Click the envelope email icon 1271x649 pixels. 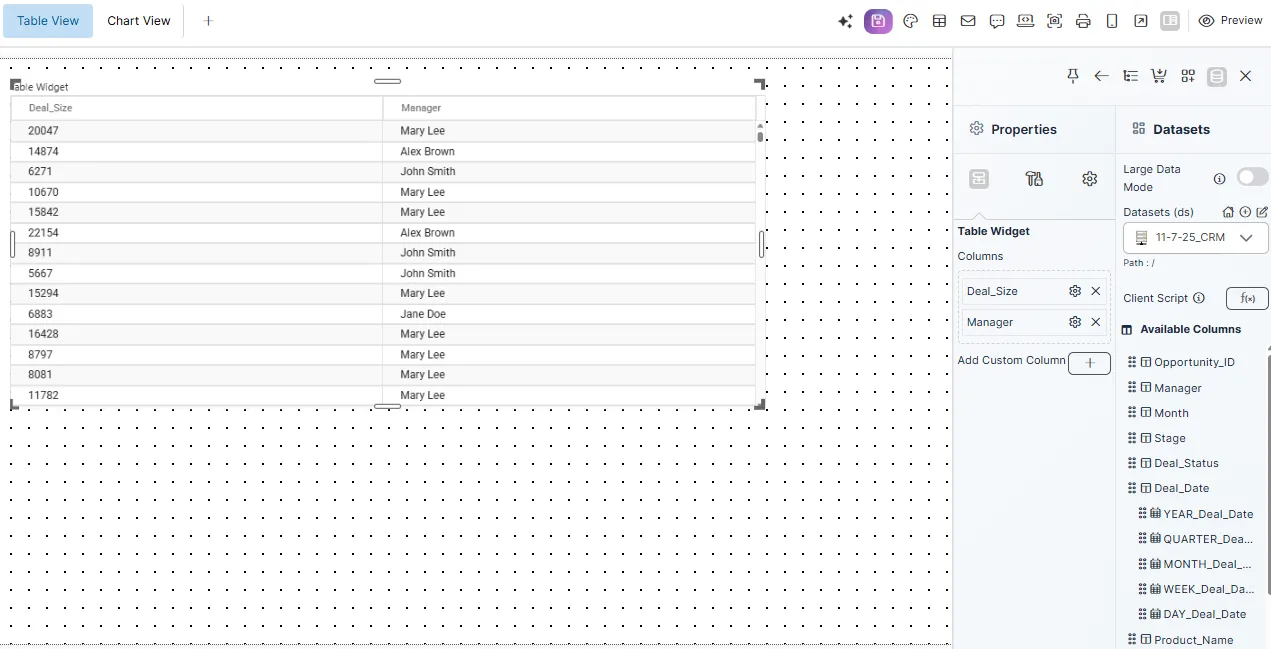(968, 21)
